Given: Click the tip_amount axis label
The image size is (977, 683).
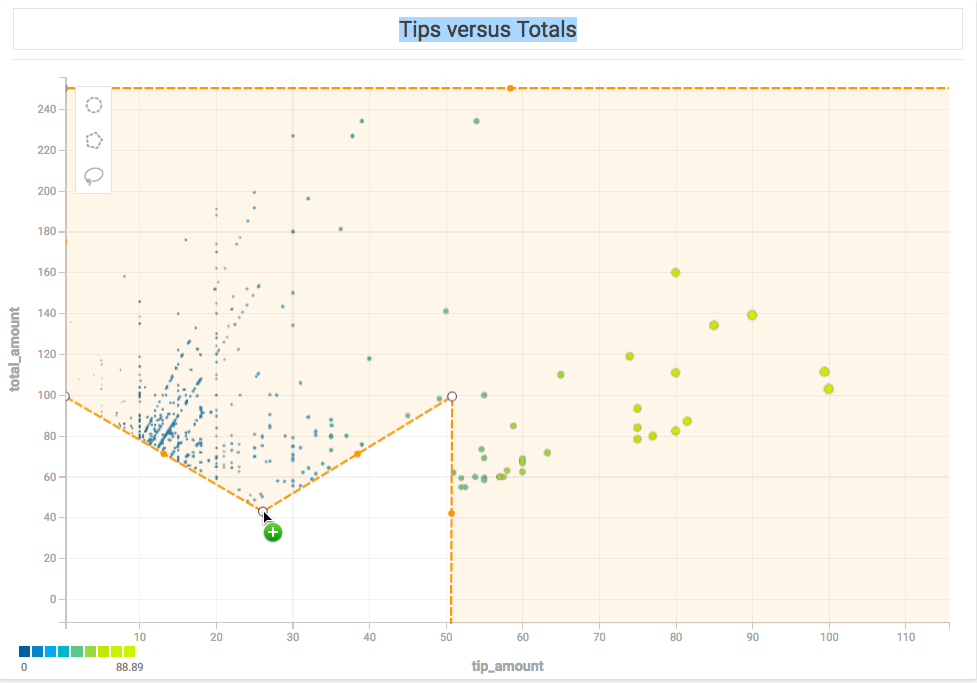Looking at the screenshot, I should [x=507, y=666].
